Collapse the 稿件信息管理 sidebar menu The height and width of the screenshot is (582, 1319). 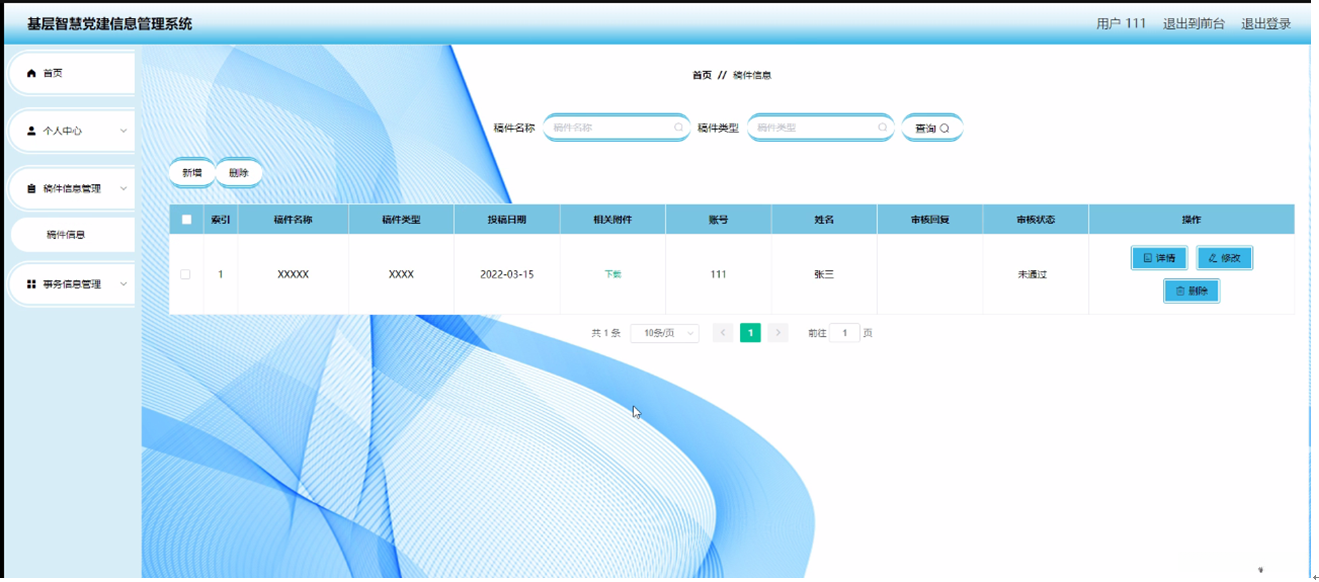click(x=70, y=188)
